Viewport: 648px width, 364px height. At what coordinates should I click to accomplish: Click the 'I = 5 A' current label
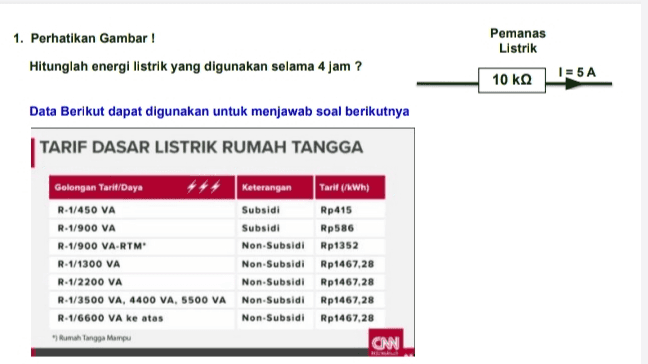point(577,72)
